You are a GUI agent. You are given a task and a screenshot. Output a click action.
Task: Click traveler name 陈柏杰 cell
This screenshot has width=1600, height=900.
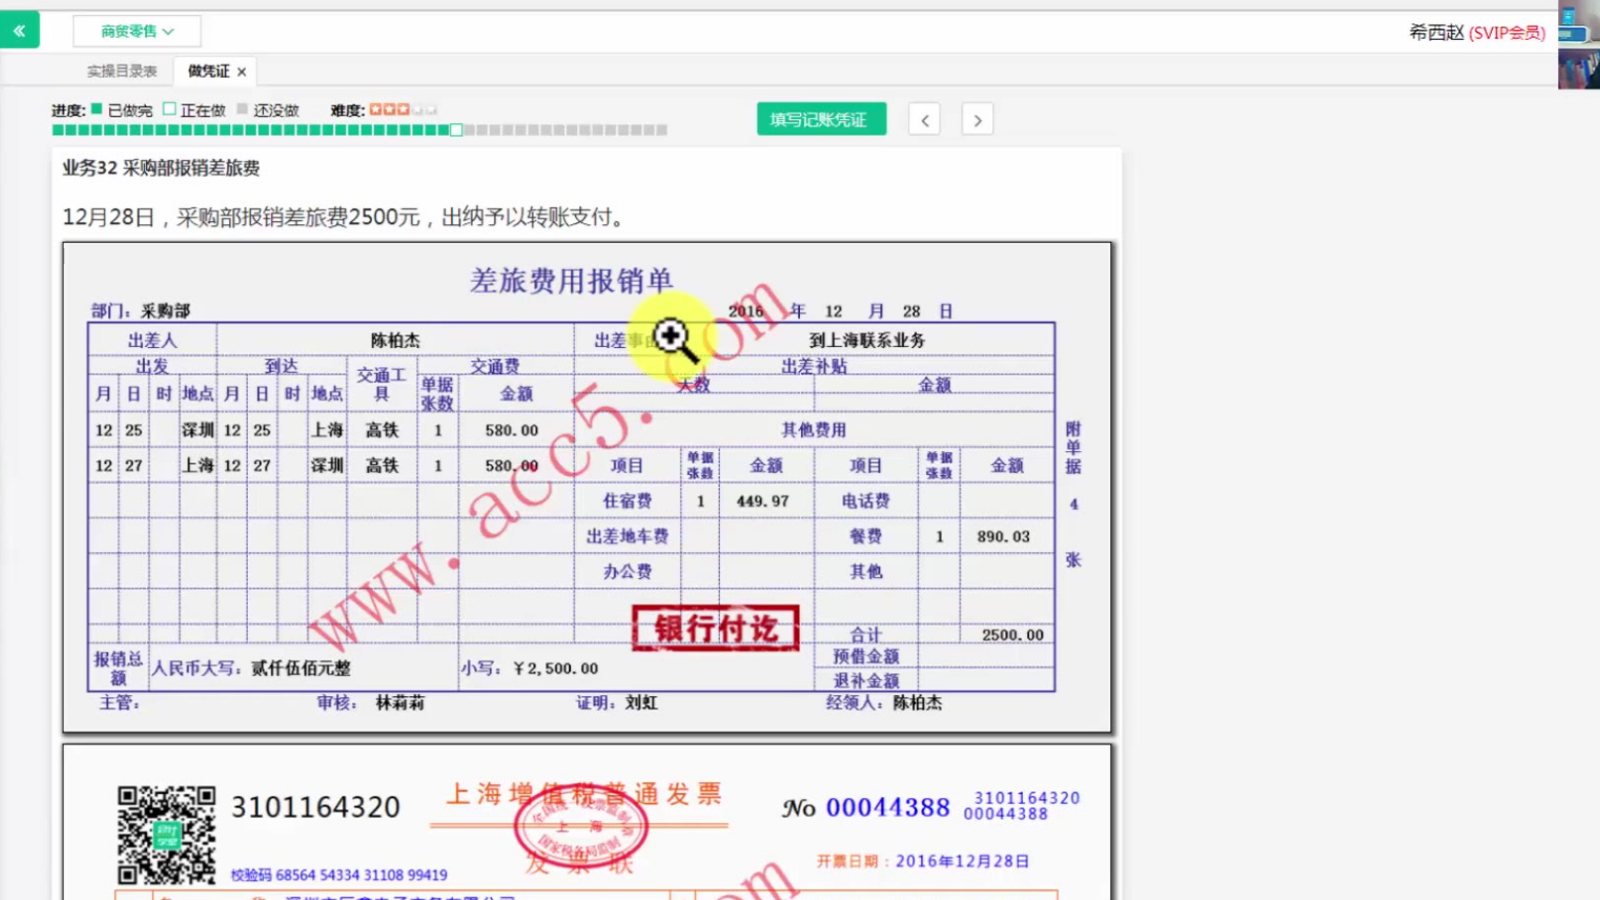(395, 340)
